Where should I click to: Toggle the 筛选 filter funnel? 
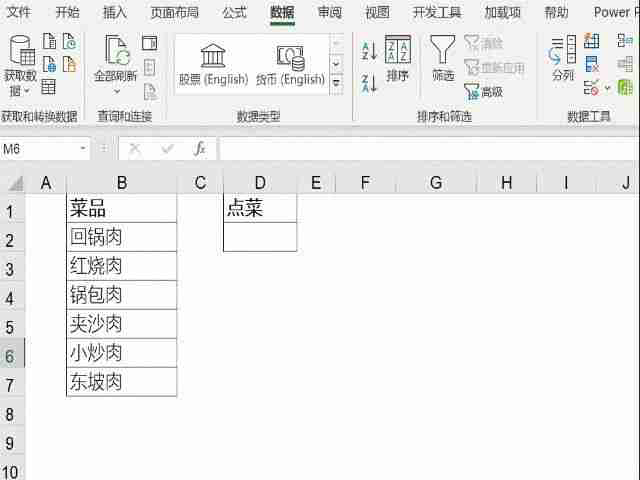tap(443, 59)
